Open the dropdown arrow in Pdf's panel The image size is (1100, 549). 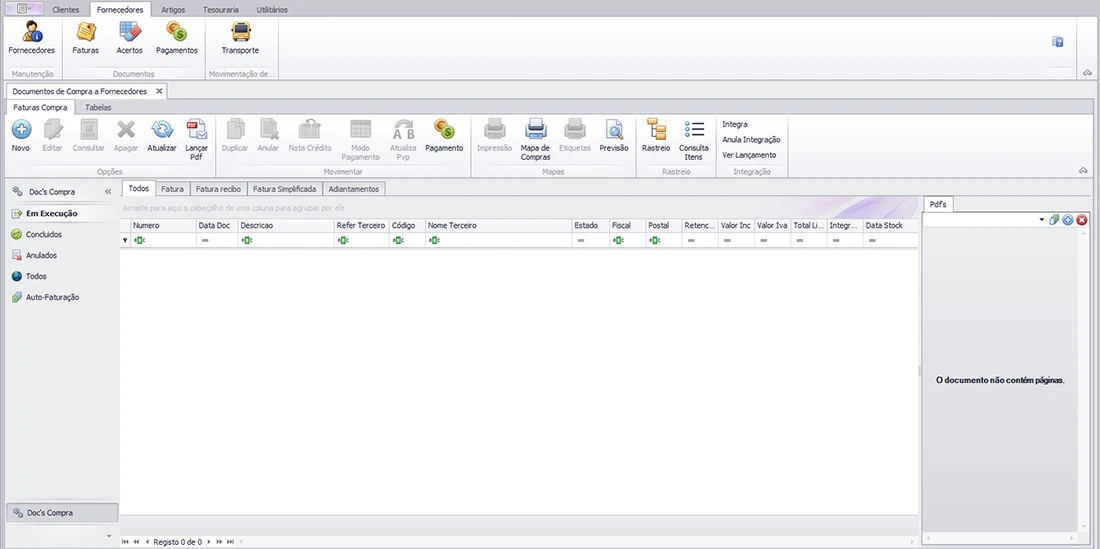point(1041,219)
